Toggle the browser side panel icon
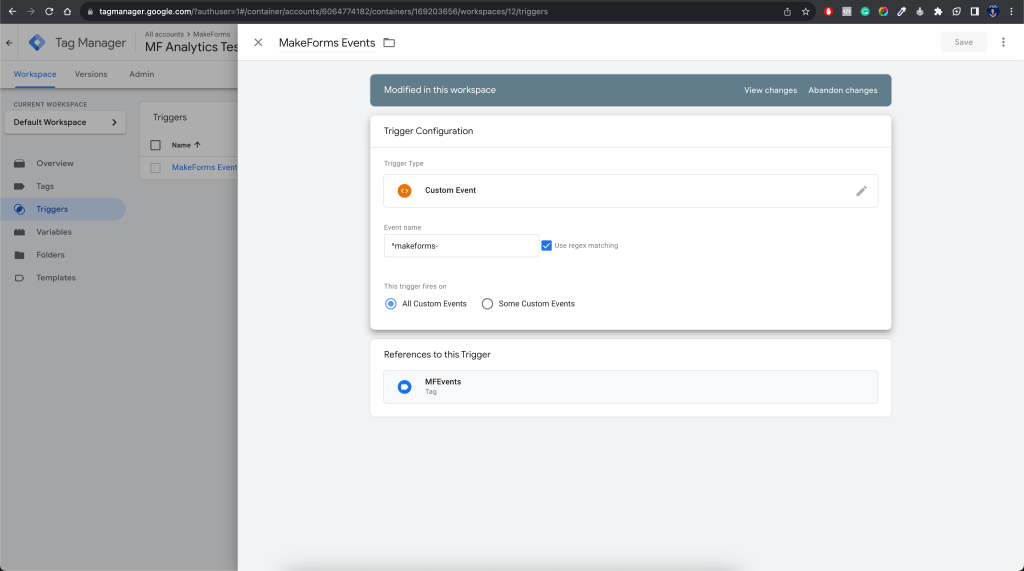 (x=974, y=11)
